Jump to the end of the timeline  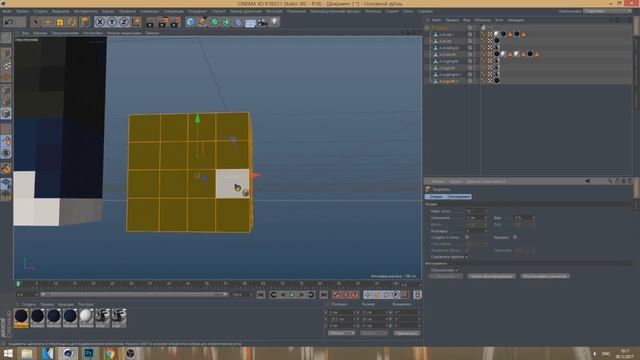click(x=324, y=295)
